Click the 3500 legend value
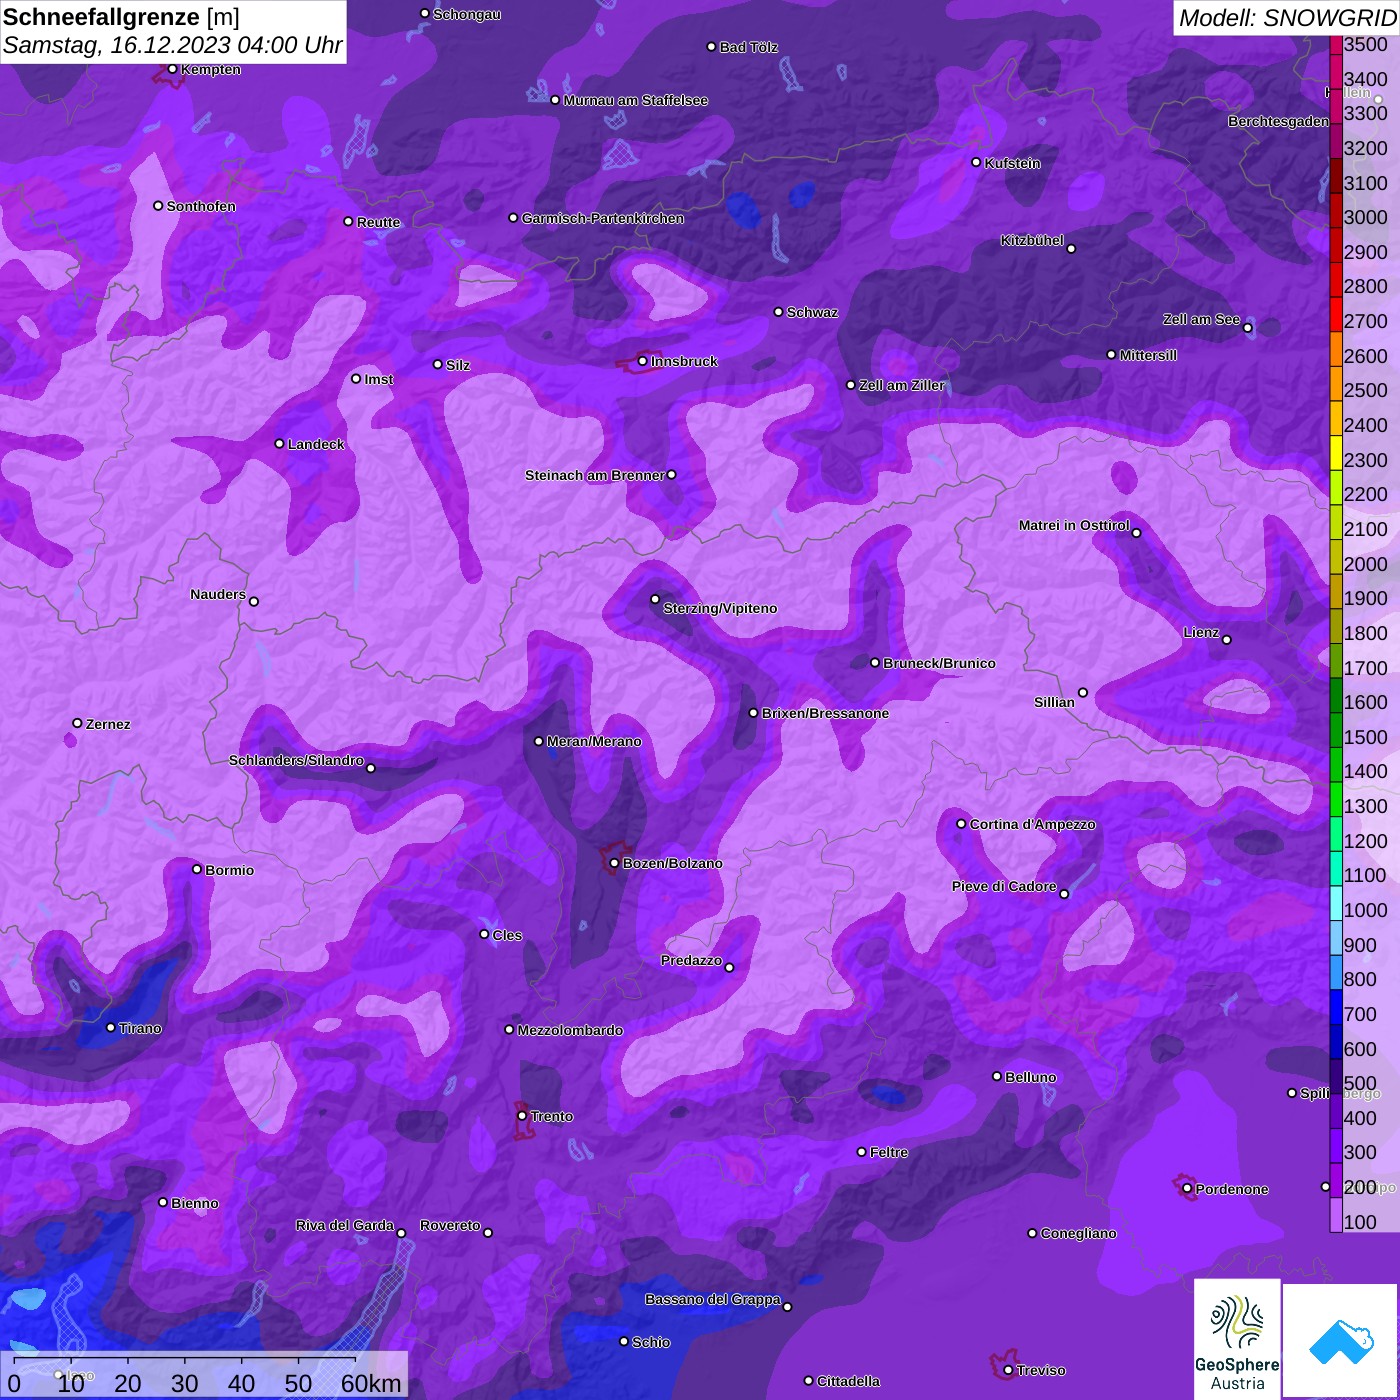 pyautogui.click(x=1365, y=44)
